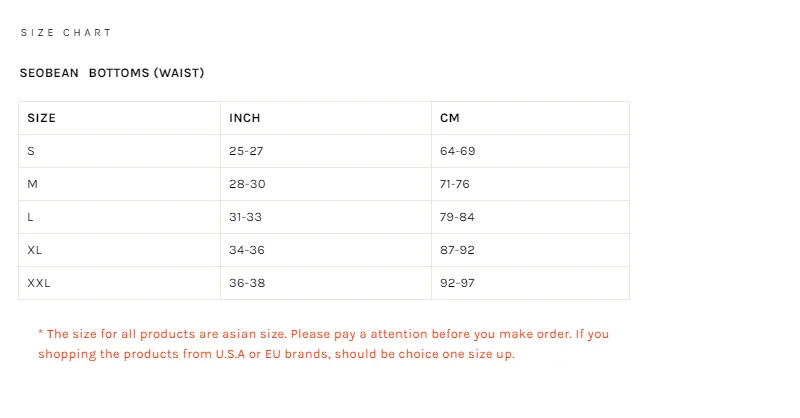The width and height of the screenshot is (800, 418).
Task: Click the S size cell
Action: (31, 151)
